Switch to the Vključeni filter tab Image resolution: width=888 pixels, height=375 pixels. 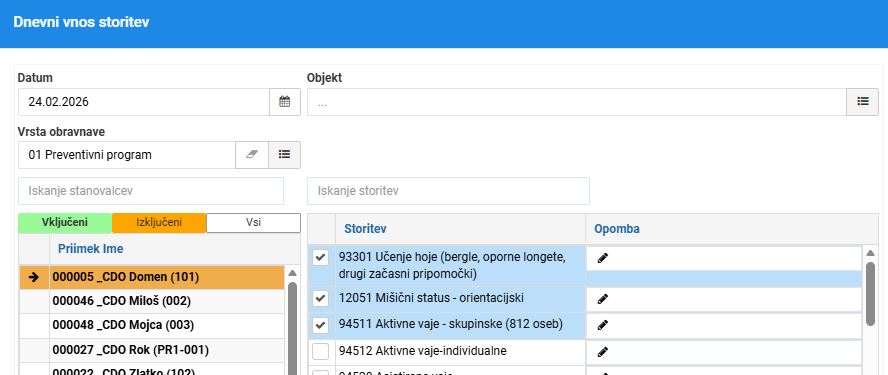point(65,223)
